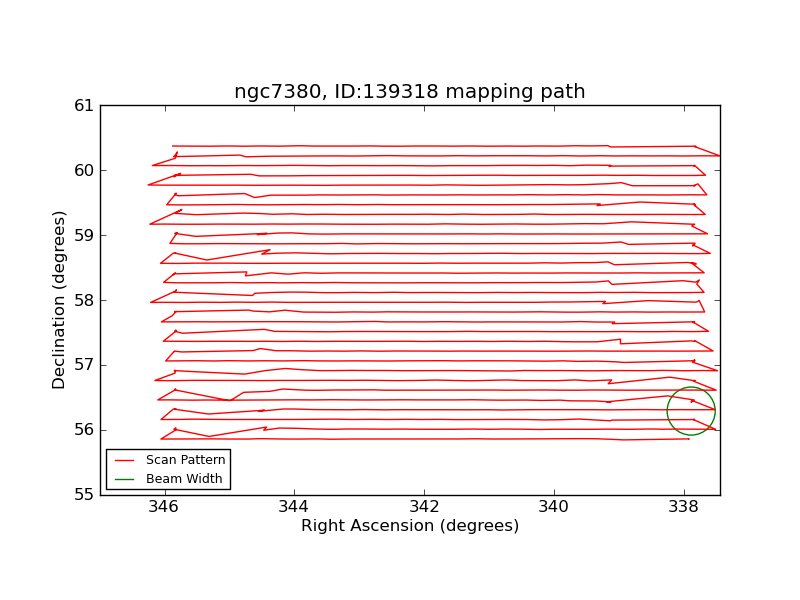Click the x-axis tick label 340

pos(554,507)
